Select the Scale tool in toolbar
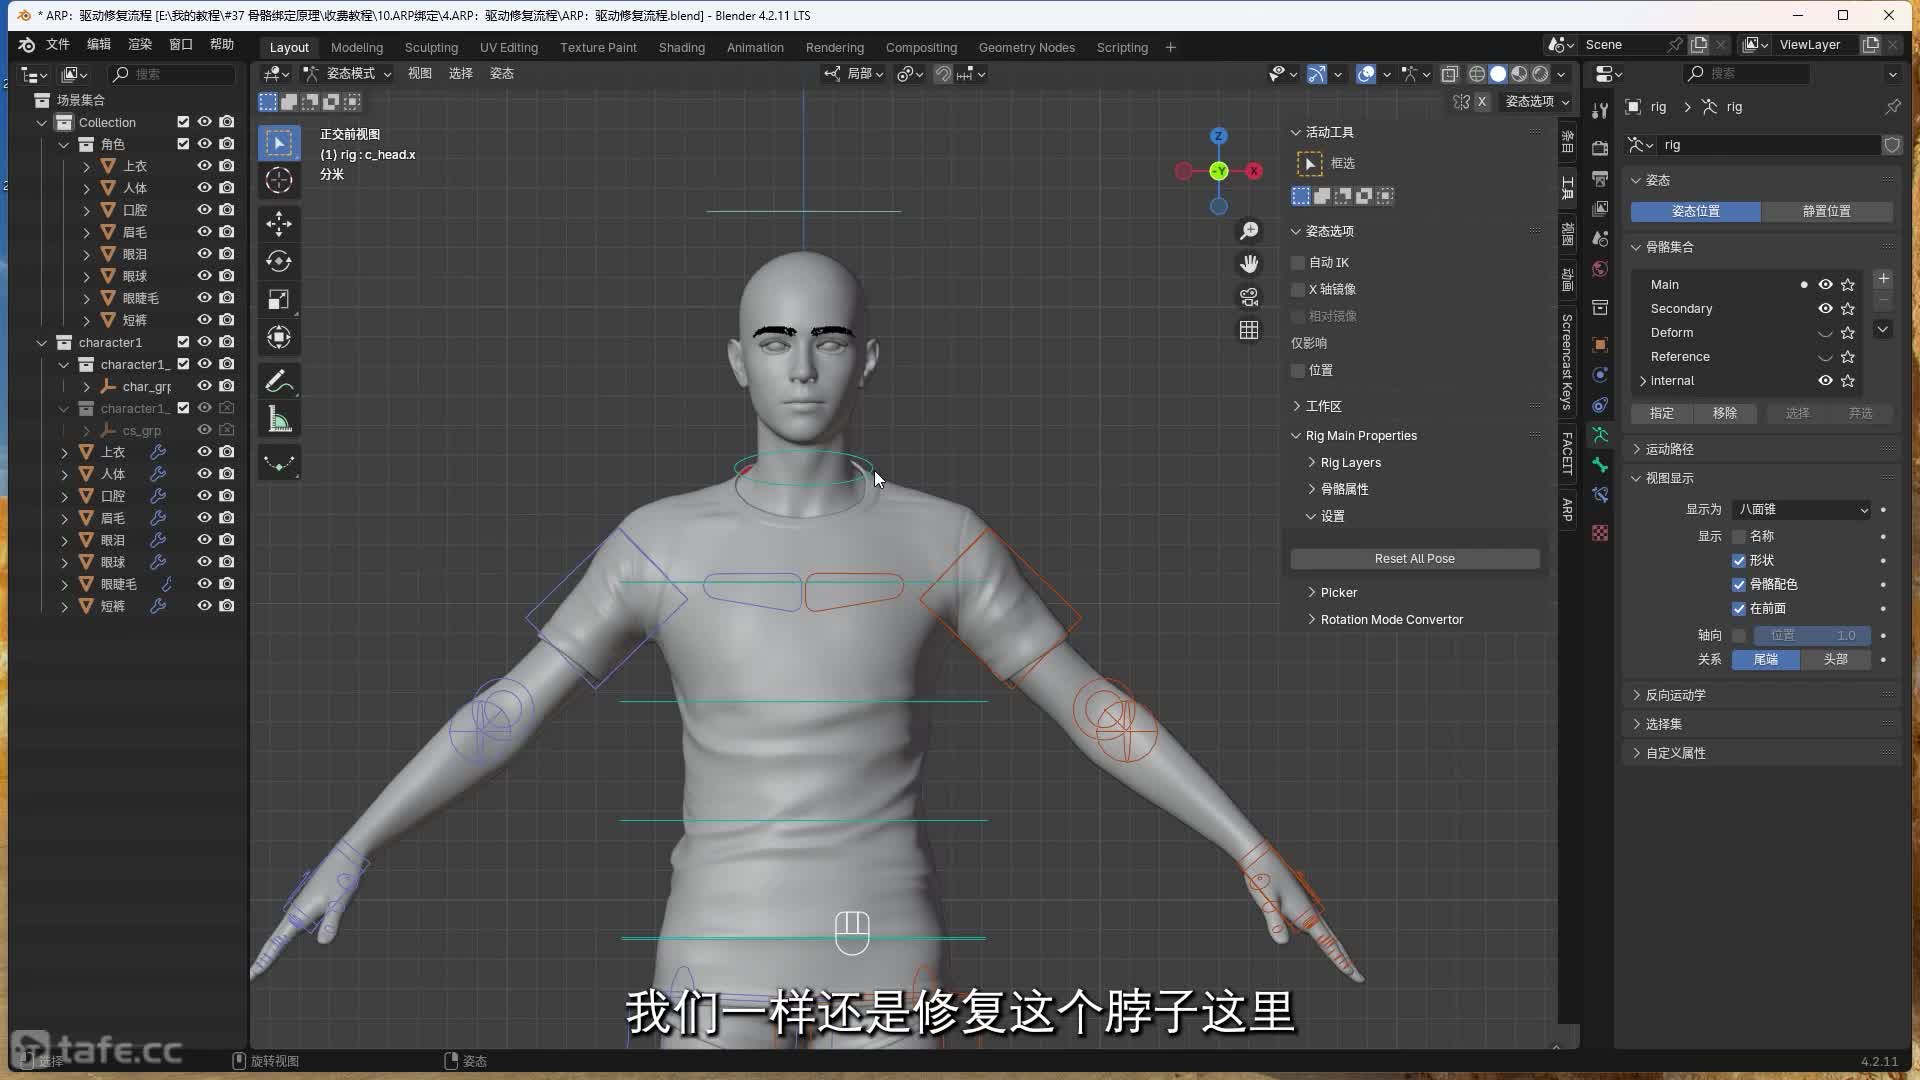The height and width of the screenshot is (1080, 1920). [279, 299]
